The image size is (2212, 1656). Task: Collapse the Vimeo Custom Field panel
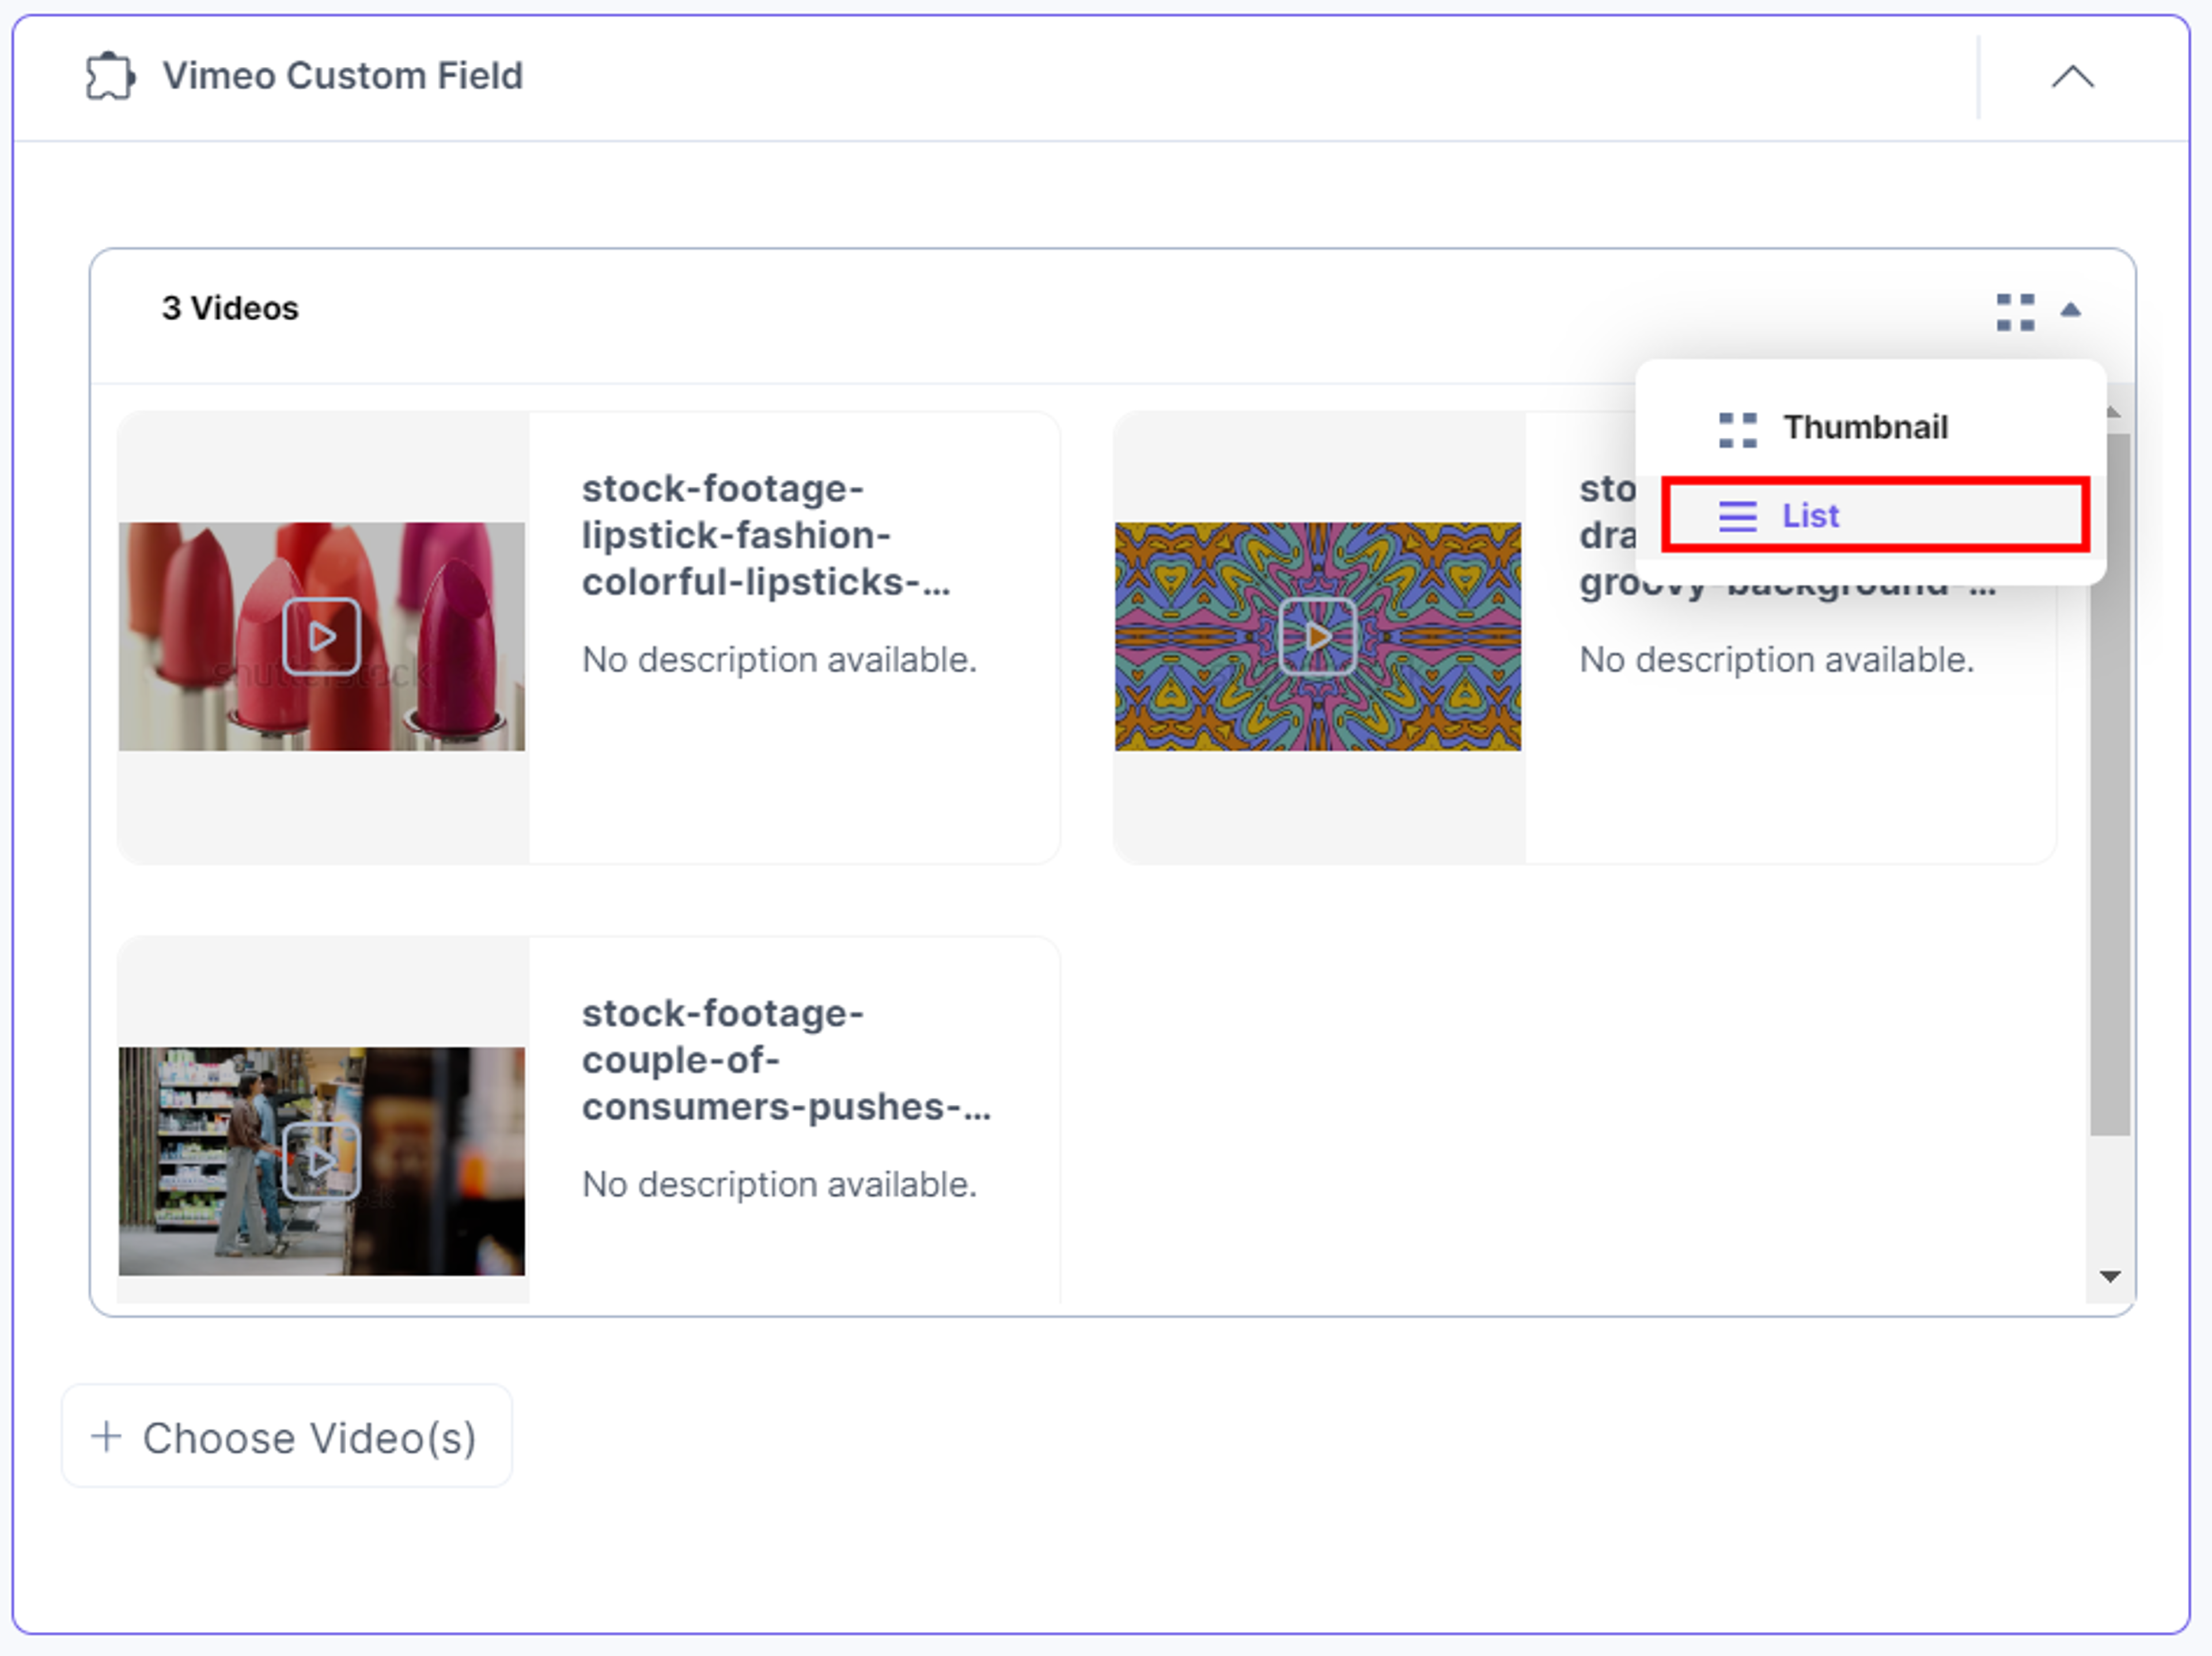point(2072,77)
